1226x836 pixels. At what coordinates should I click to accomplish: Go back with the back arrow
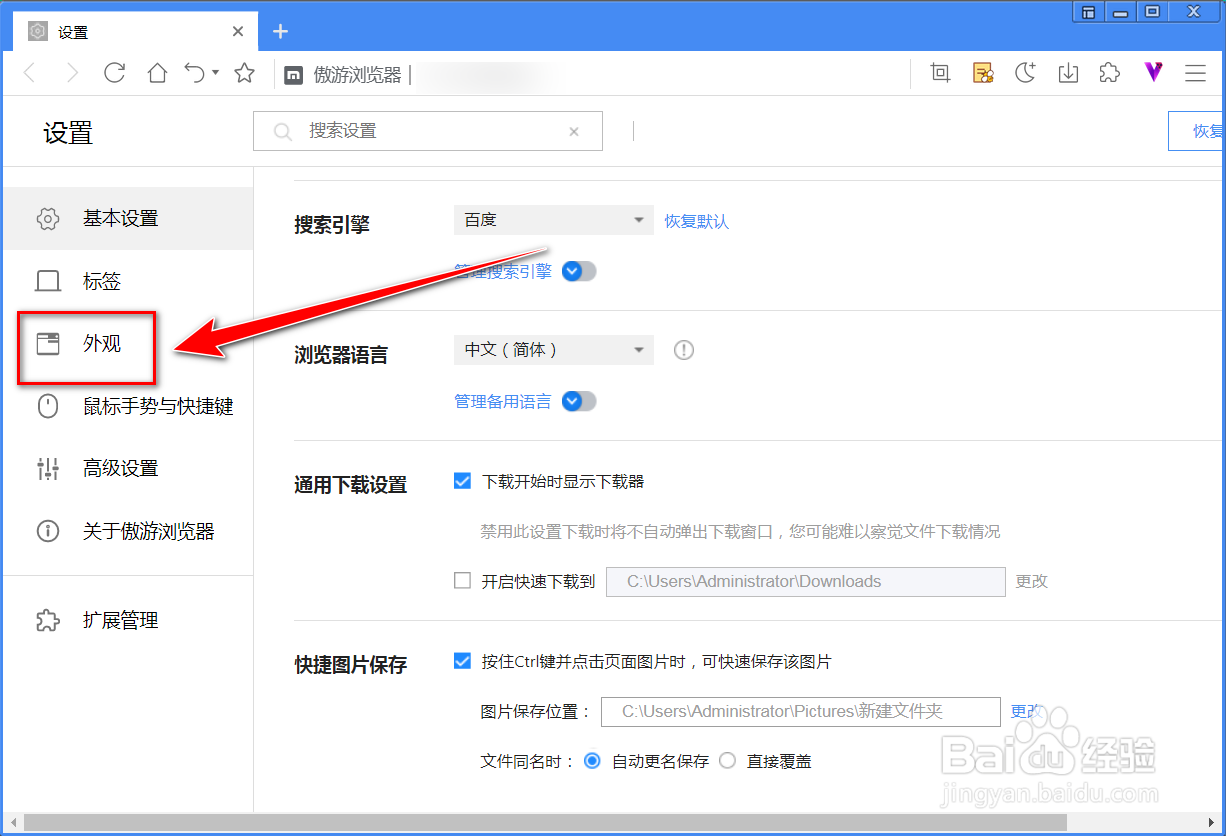tap(30, 73)
